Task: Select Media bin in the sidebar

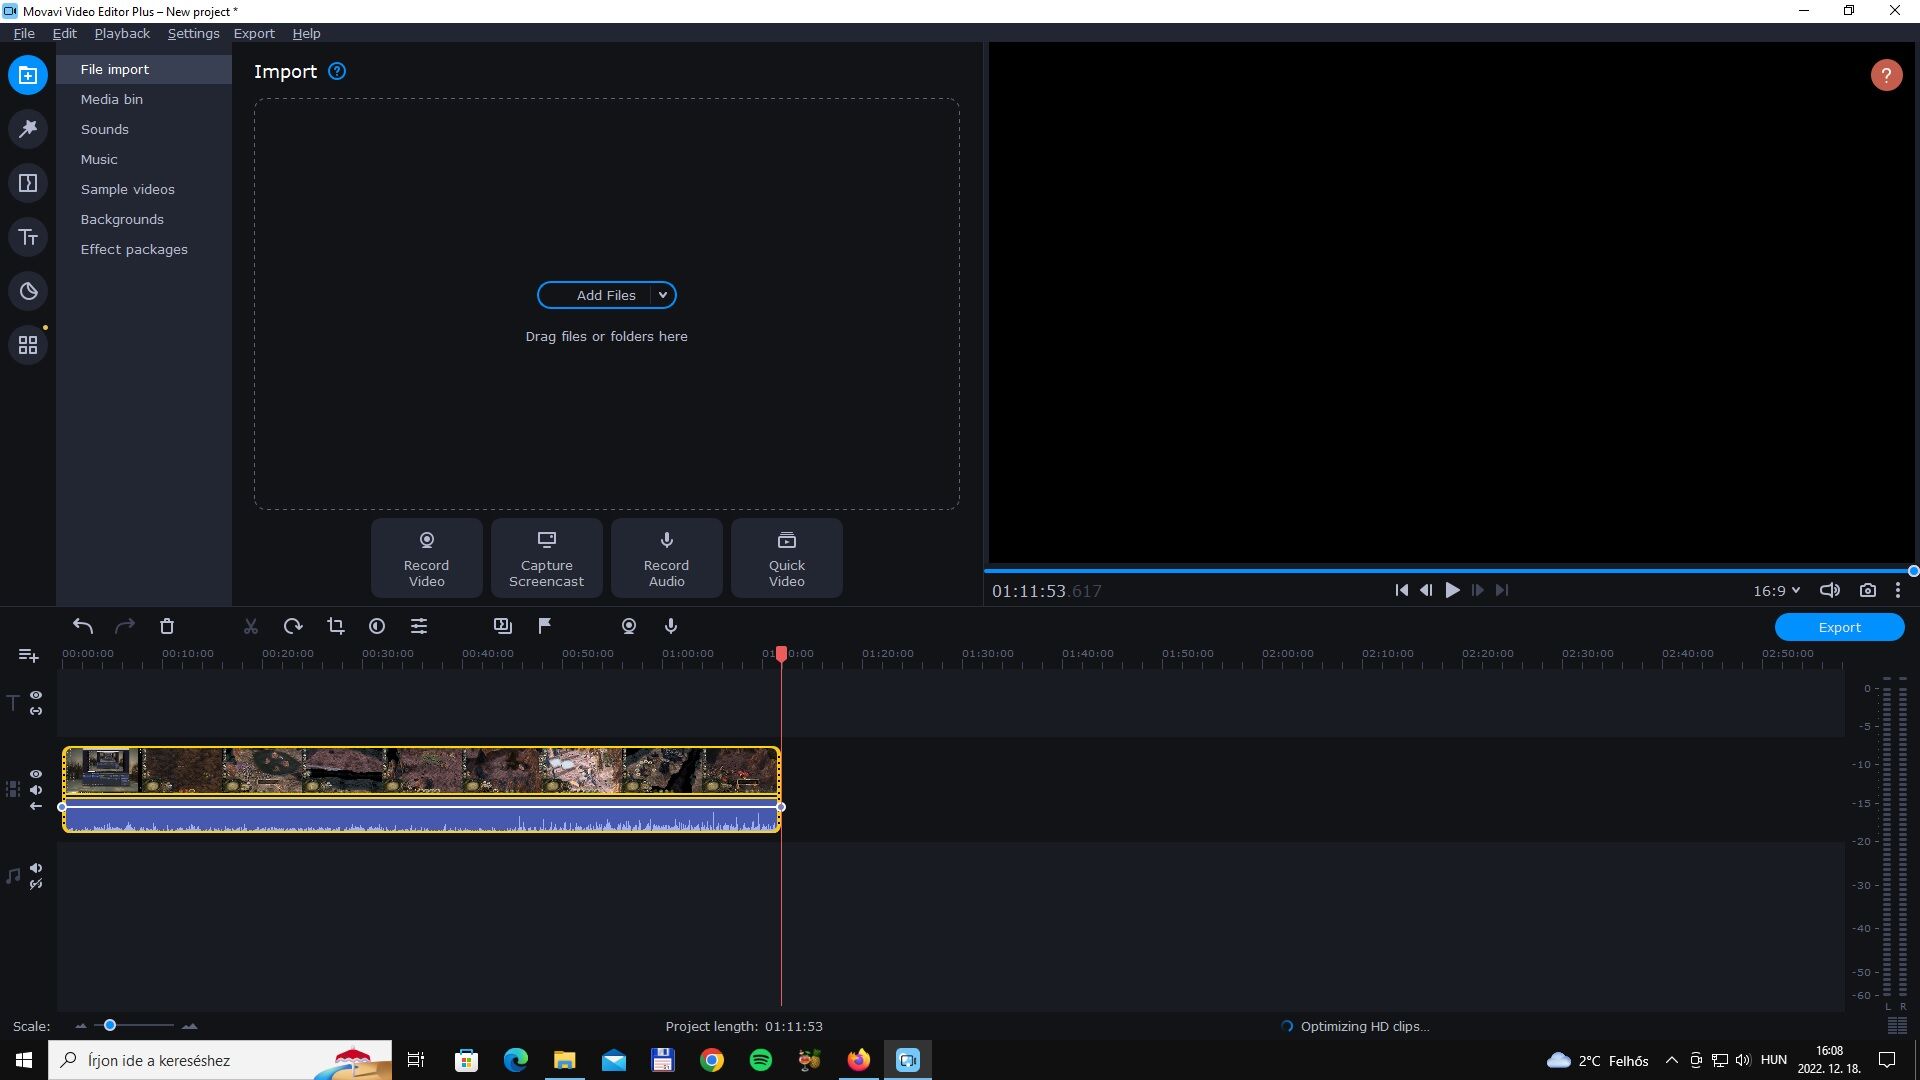Action: pos(144,99)
